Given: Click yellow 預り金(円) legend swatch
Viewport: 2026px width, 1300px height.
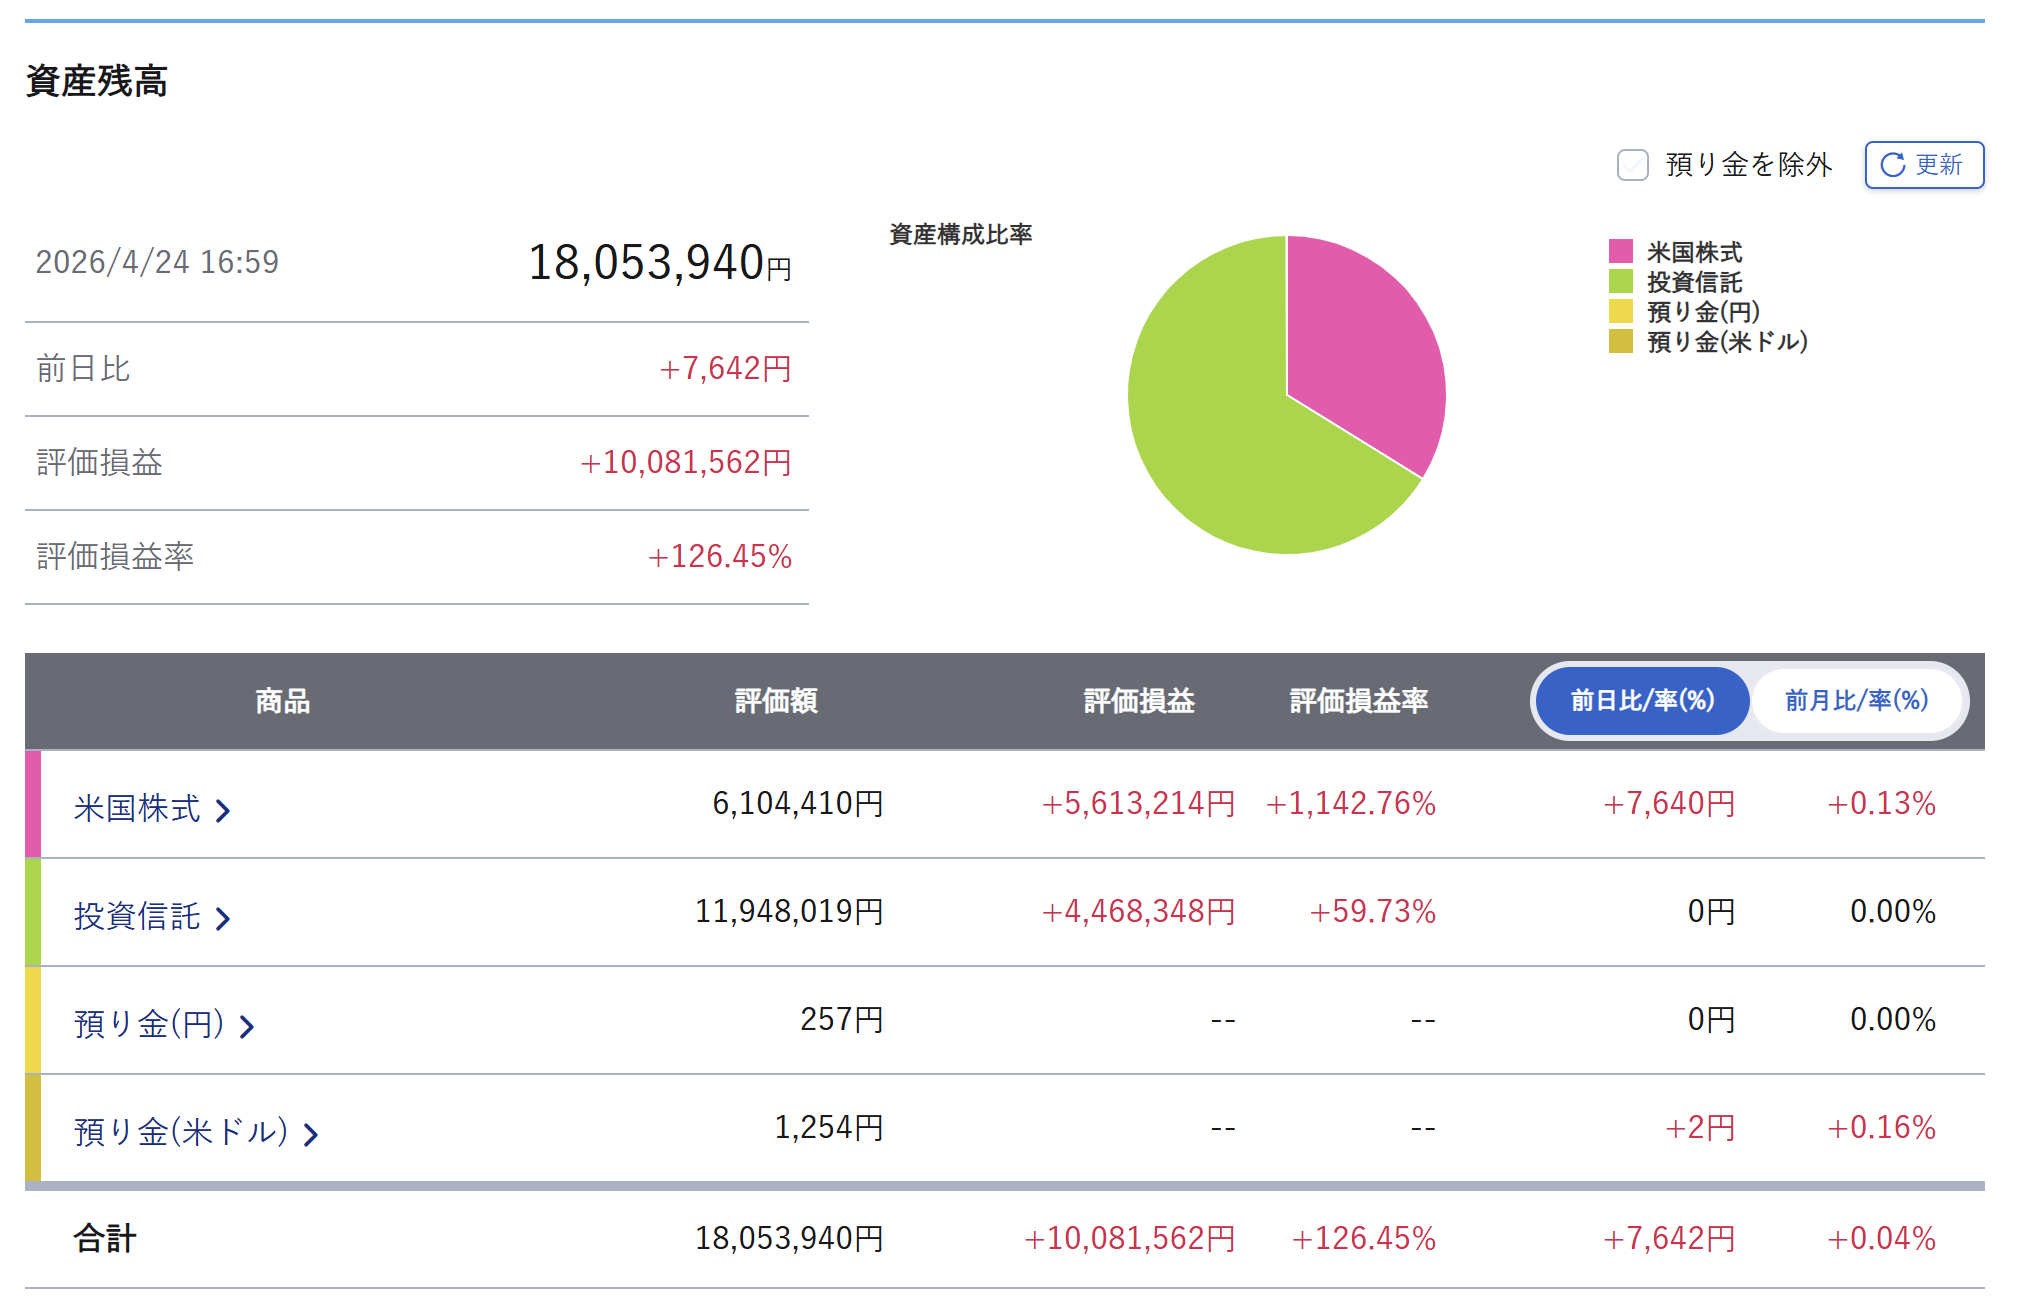Looking at the screenshot, I should [1620, 311].
